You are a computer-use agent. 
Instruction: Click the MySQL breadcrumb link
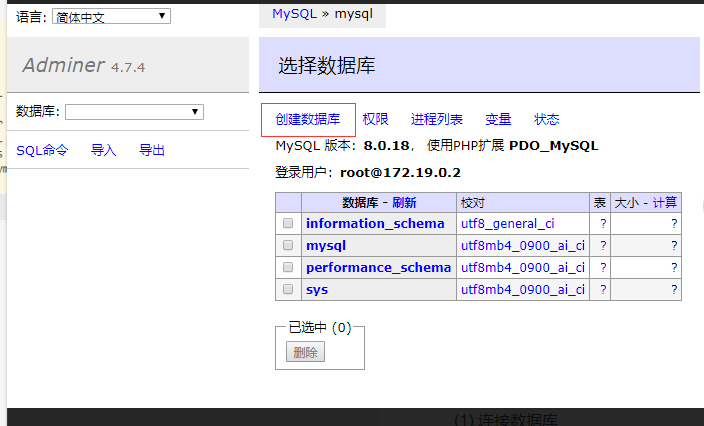point(295,14)
